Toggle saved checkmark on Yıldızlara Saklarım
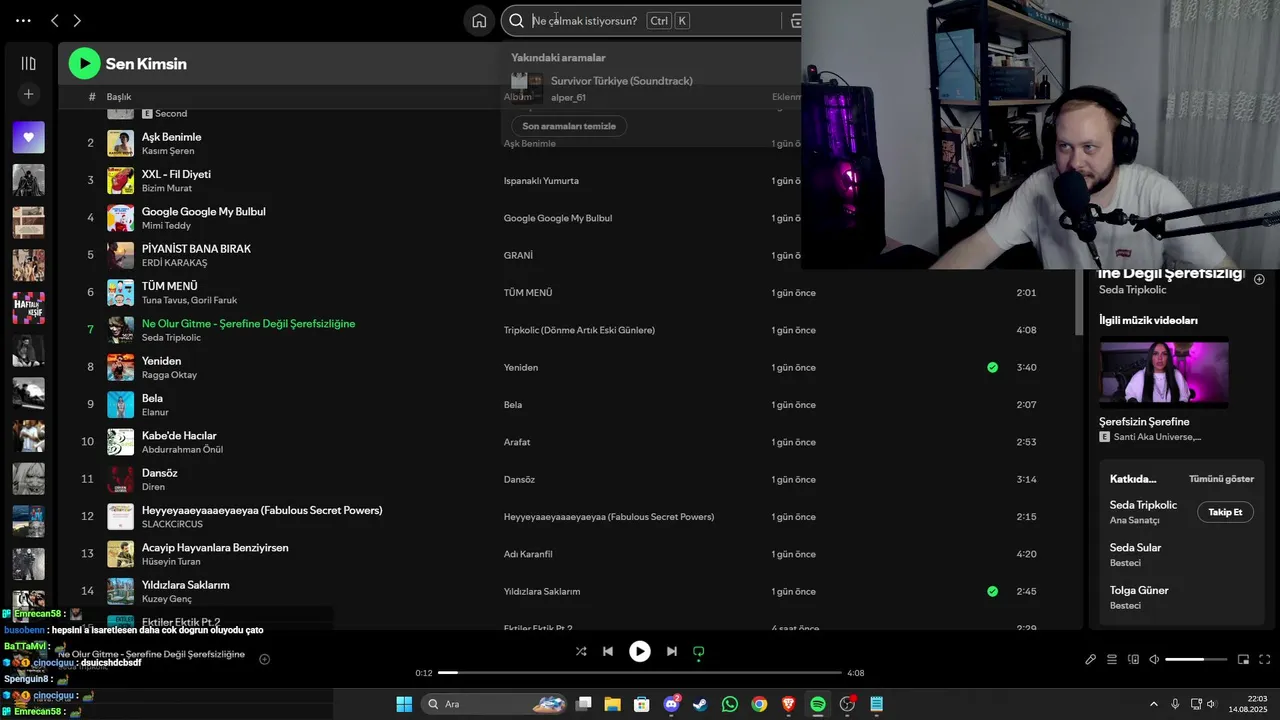Viewport: 1280px width, 720px height. tap(992, 591)
